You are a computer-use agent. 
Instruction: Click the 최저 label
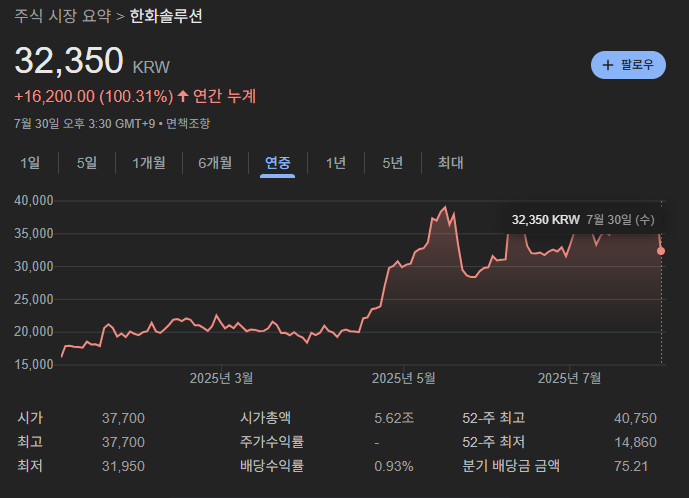point(30,466)
